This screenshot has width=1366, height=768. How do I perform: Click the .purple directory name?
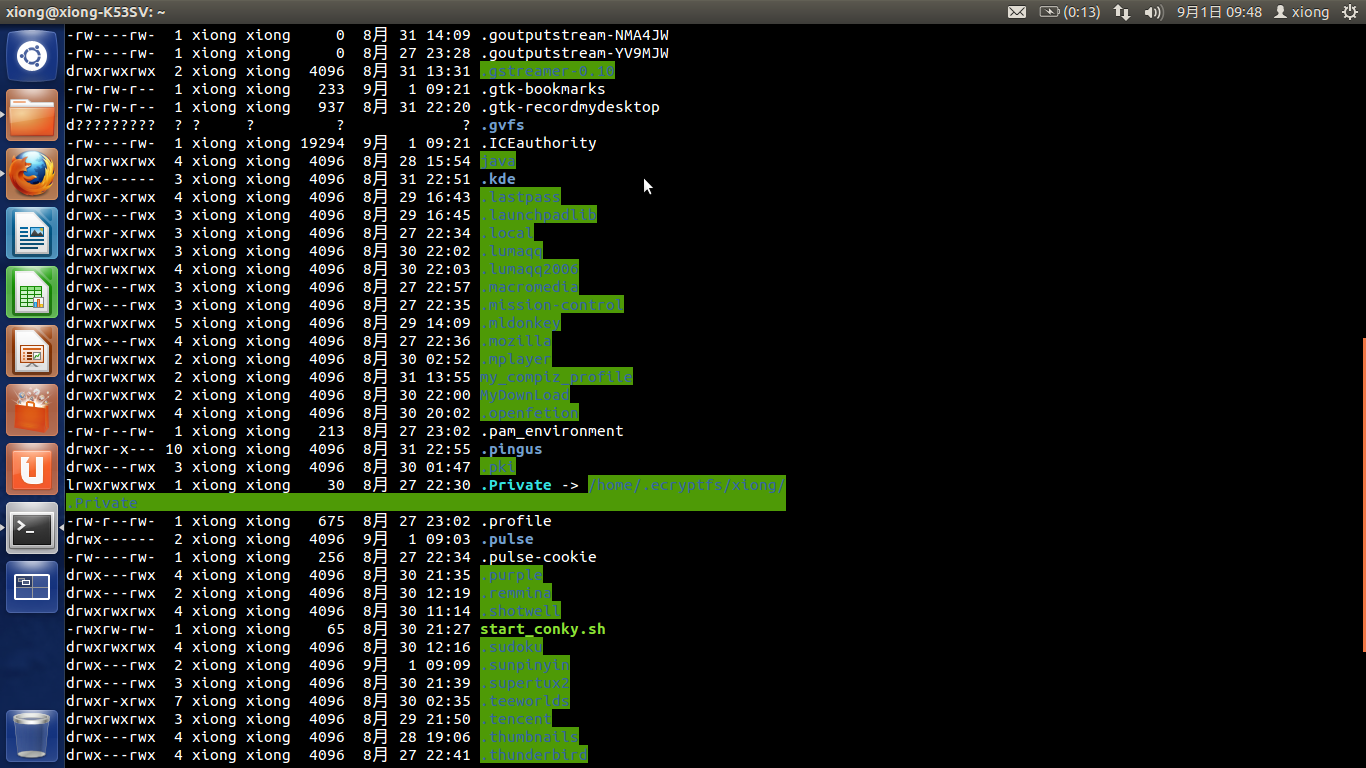click(x=511, y=575)
